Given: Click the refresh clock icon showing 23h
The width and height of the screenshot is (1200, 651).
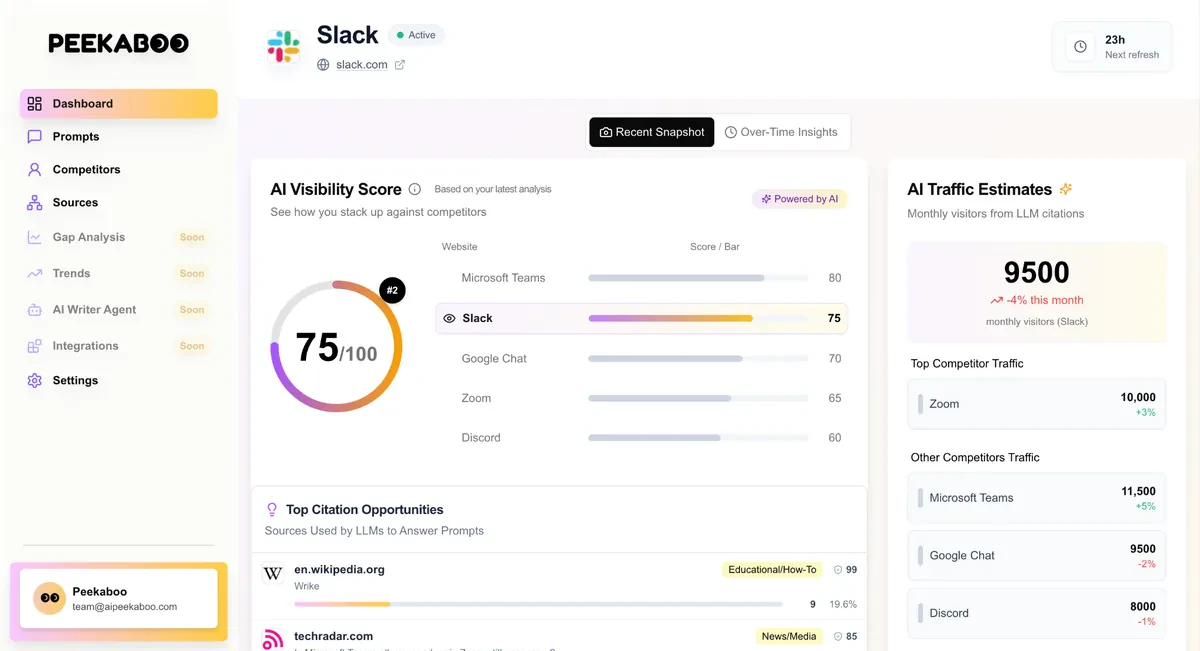Looking at the screenshot, I should pyautogui.click(x=1080, y=46).
